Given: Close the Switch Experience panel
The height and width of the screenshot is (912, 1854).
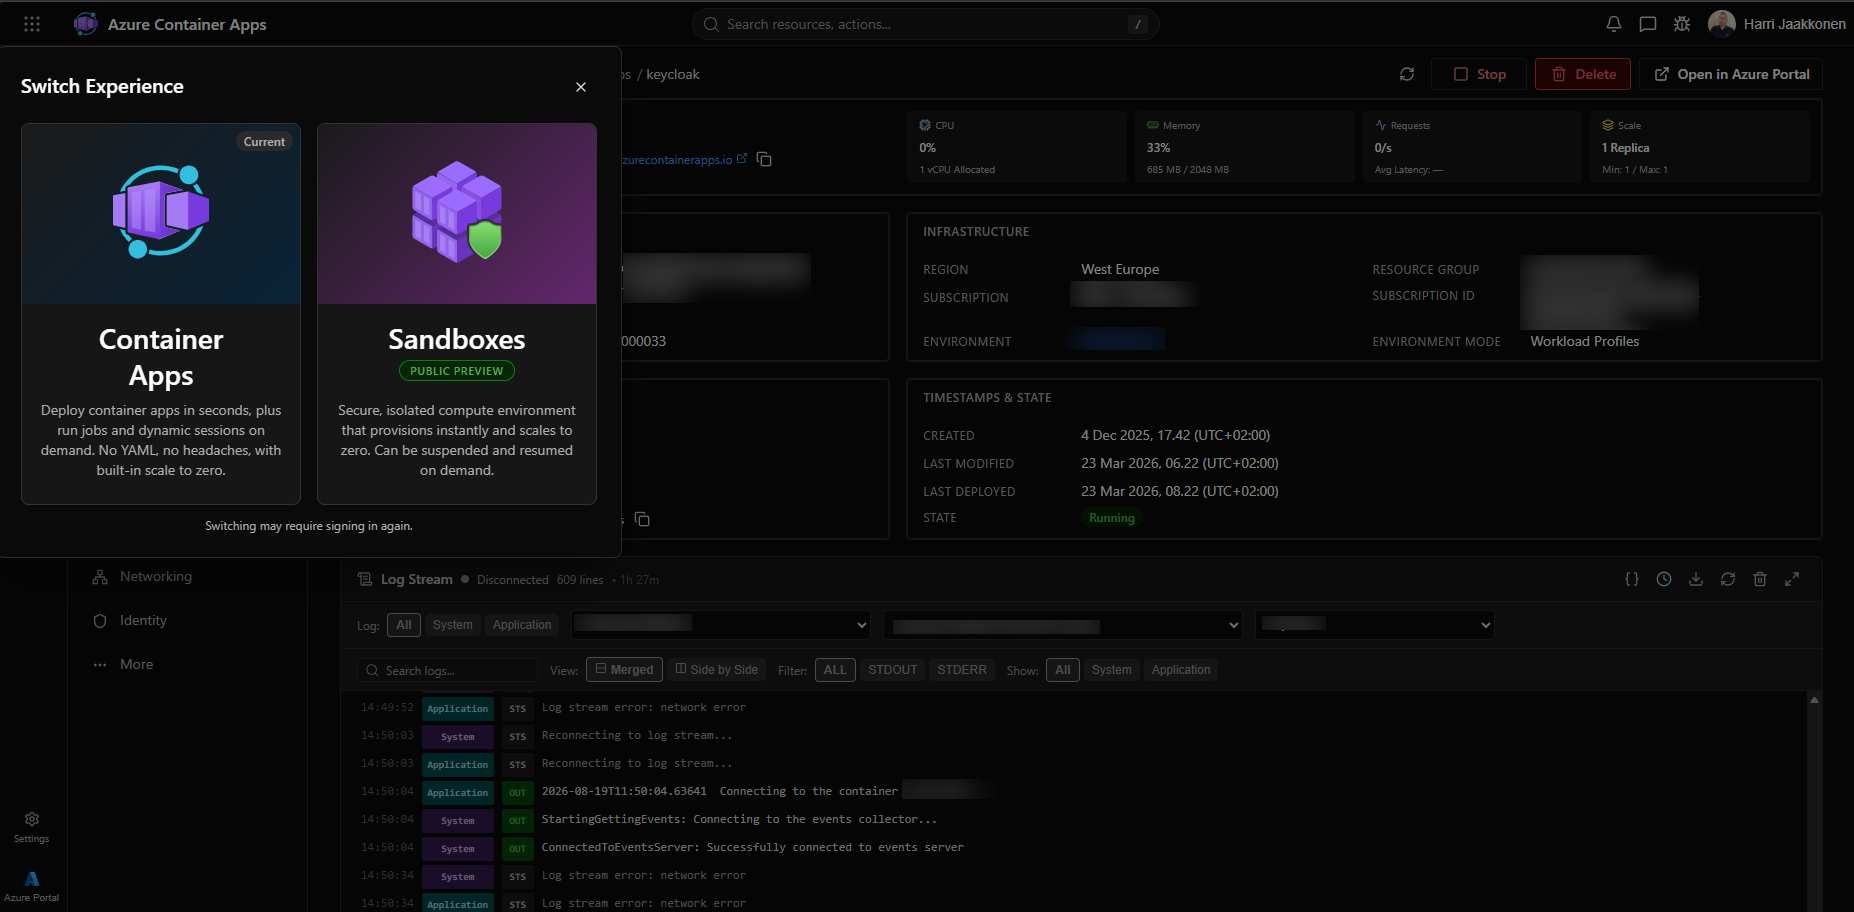Looking at the screenshot, I should click(x=581, y=87).
